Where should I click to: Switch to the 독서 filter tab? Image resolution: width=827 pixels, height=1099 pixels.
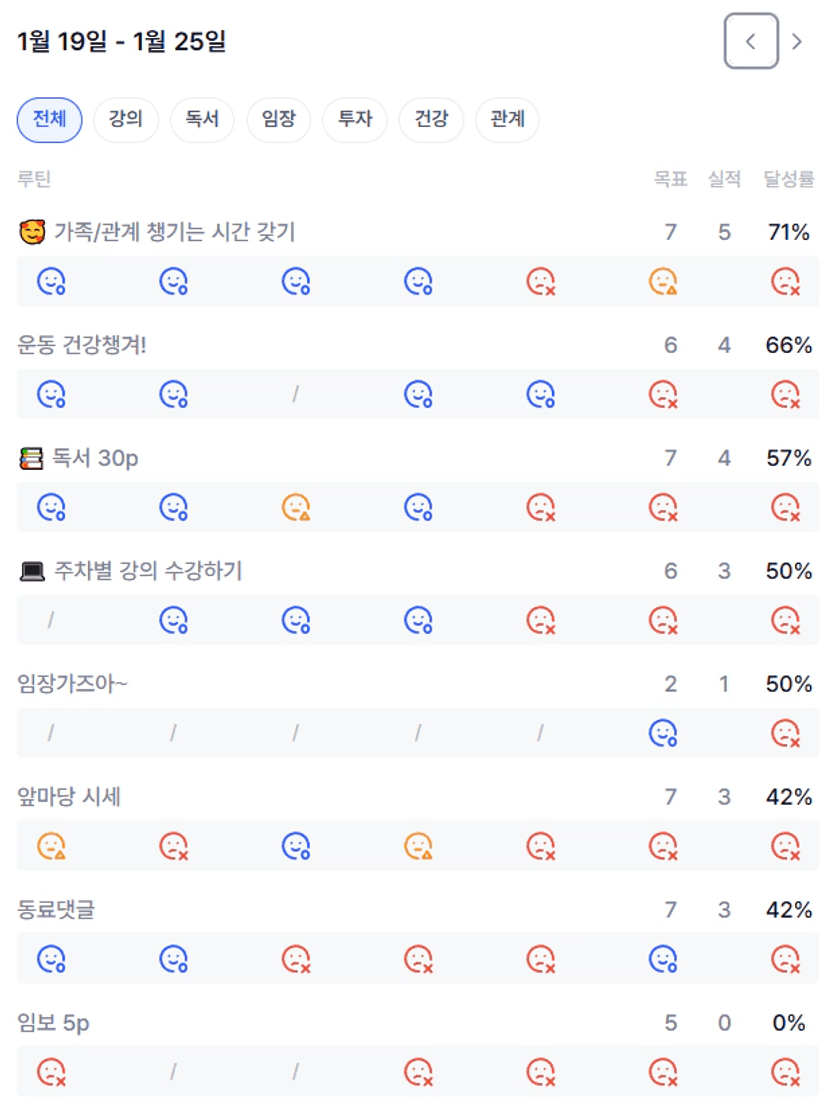(x=202, y=120)
